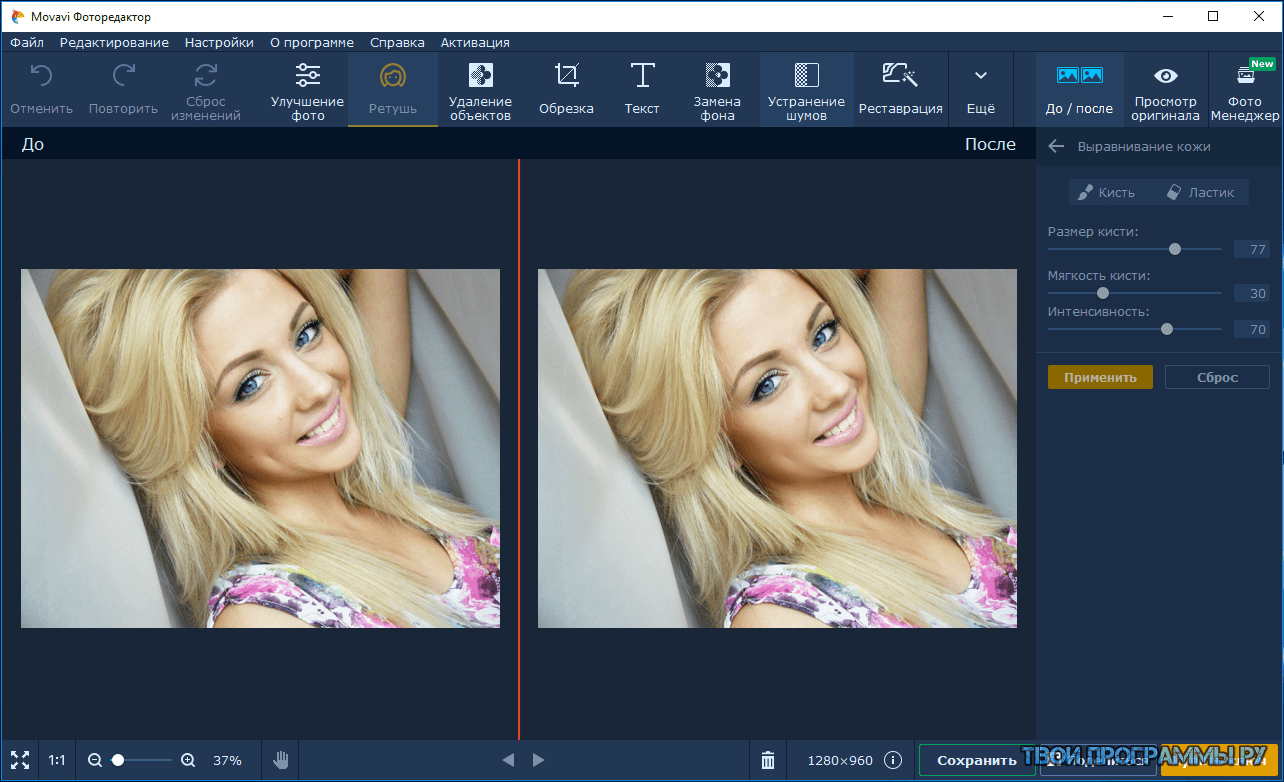The height and width of the screenshot is (782, 1284).
Task: Click the Intensity (Интенсивность) value field
Action: (x=1252, y=329)
